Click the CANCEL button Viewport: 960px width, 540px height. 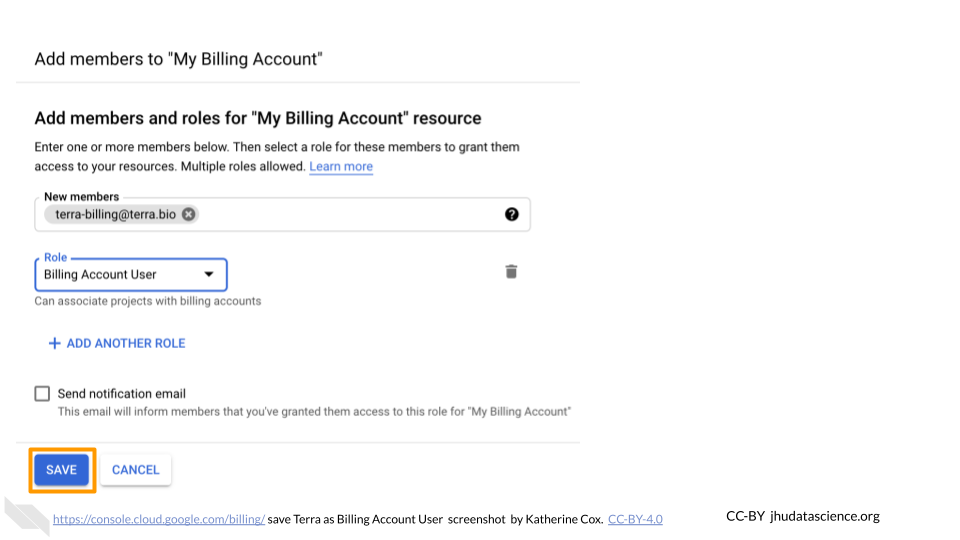pyautogui.click(x=135, y=470)
